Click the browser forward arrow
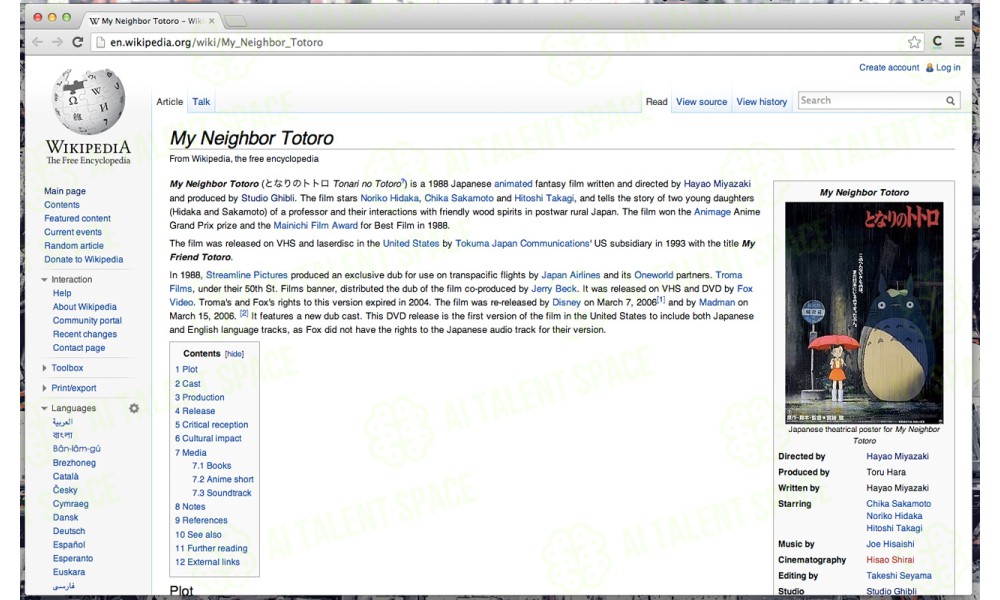 tap(57, 42)
